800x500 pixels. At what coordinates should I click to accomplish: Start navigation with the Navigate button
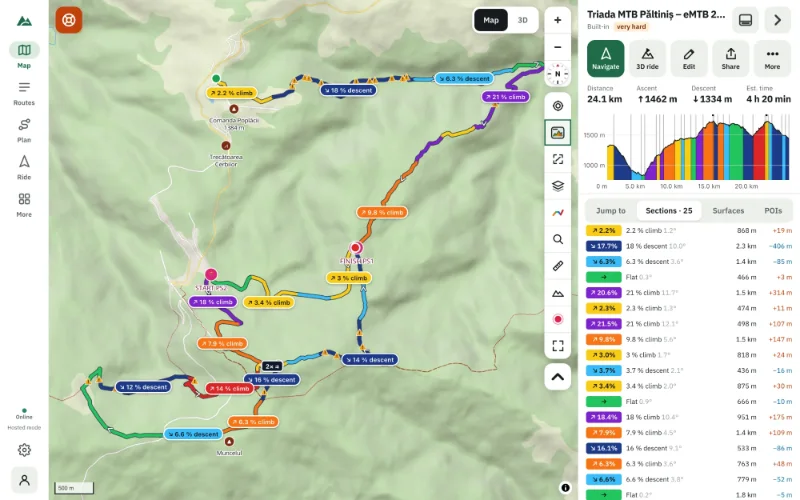tap(606, 59)
